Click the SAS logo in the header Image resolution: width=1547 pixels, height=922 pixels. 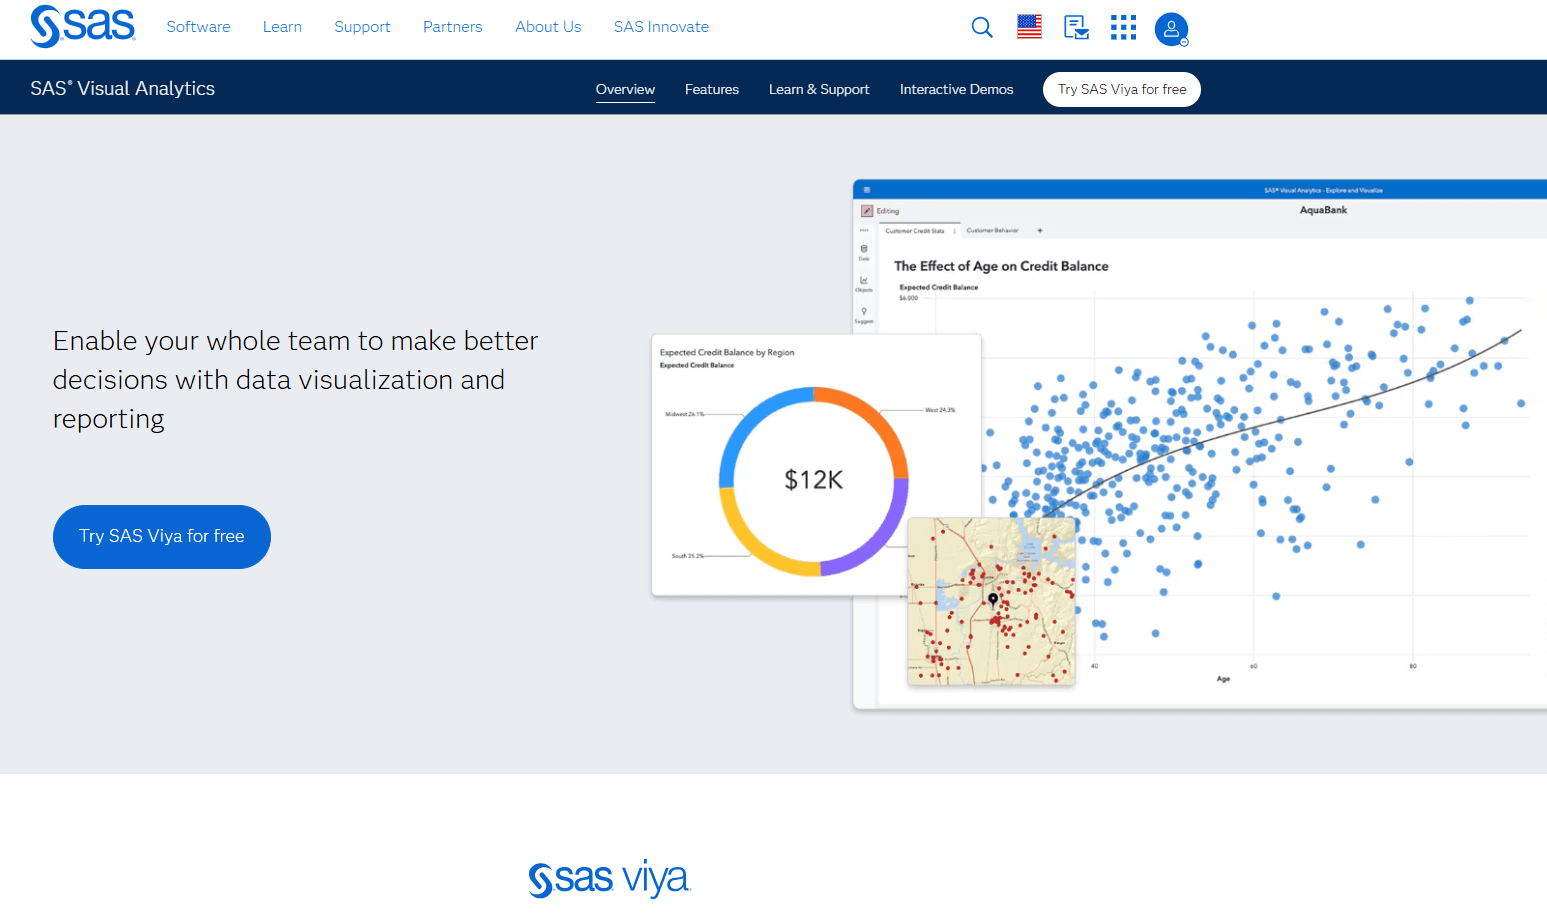tap(82, 26)
